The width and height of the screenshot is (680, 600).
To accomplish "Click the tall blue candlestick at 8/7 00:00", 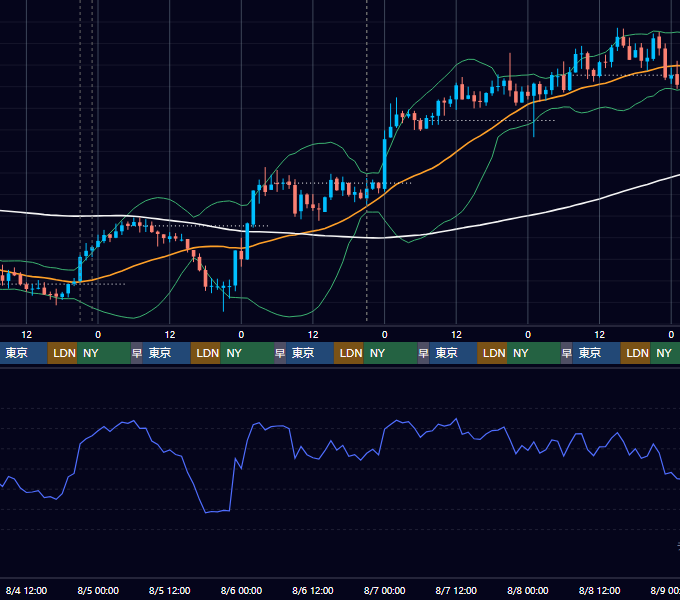I will click(384, 164).
